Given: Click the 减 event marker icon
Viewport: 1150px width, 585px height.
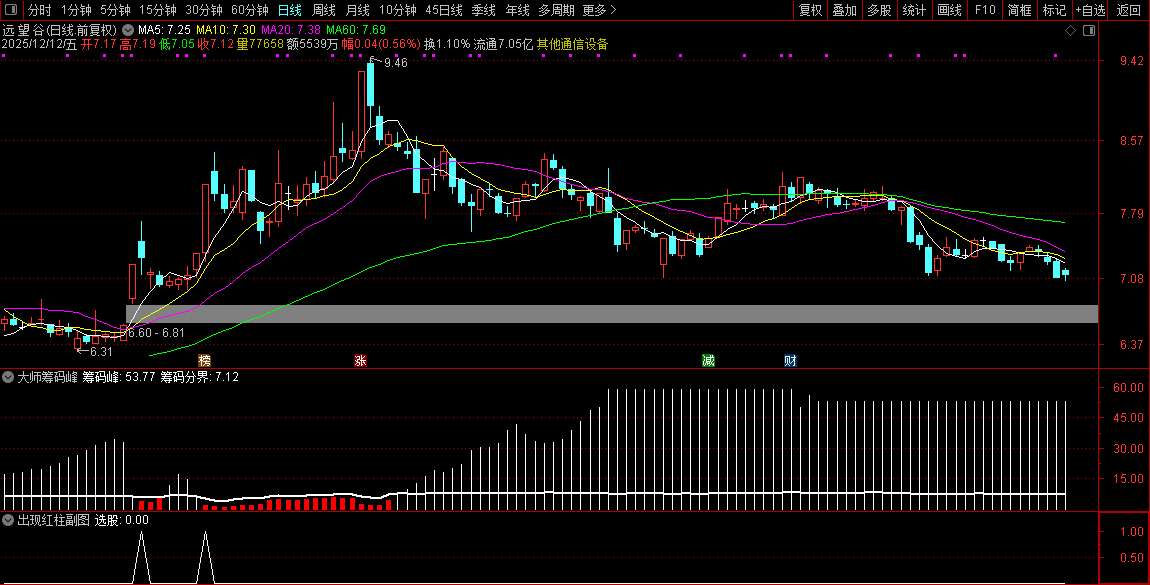Looking at the screenshot, I should pyautogui.click(x=708, y=360).
